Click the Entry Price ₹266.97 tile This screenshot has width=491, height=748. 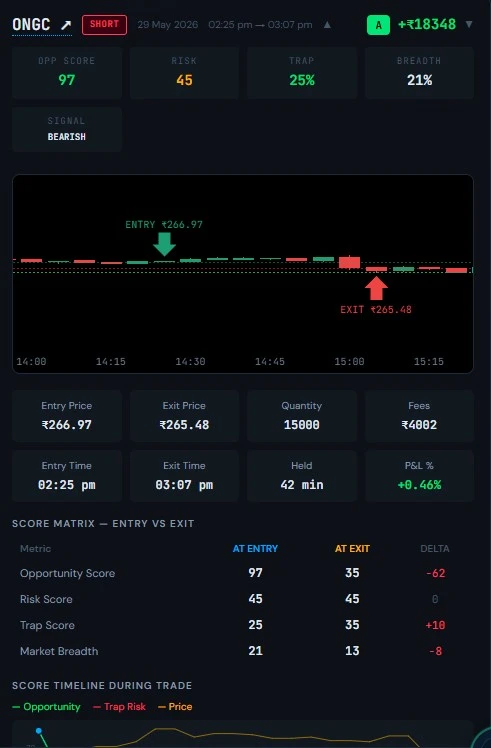(67, 416)
